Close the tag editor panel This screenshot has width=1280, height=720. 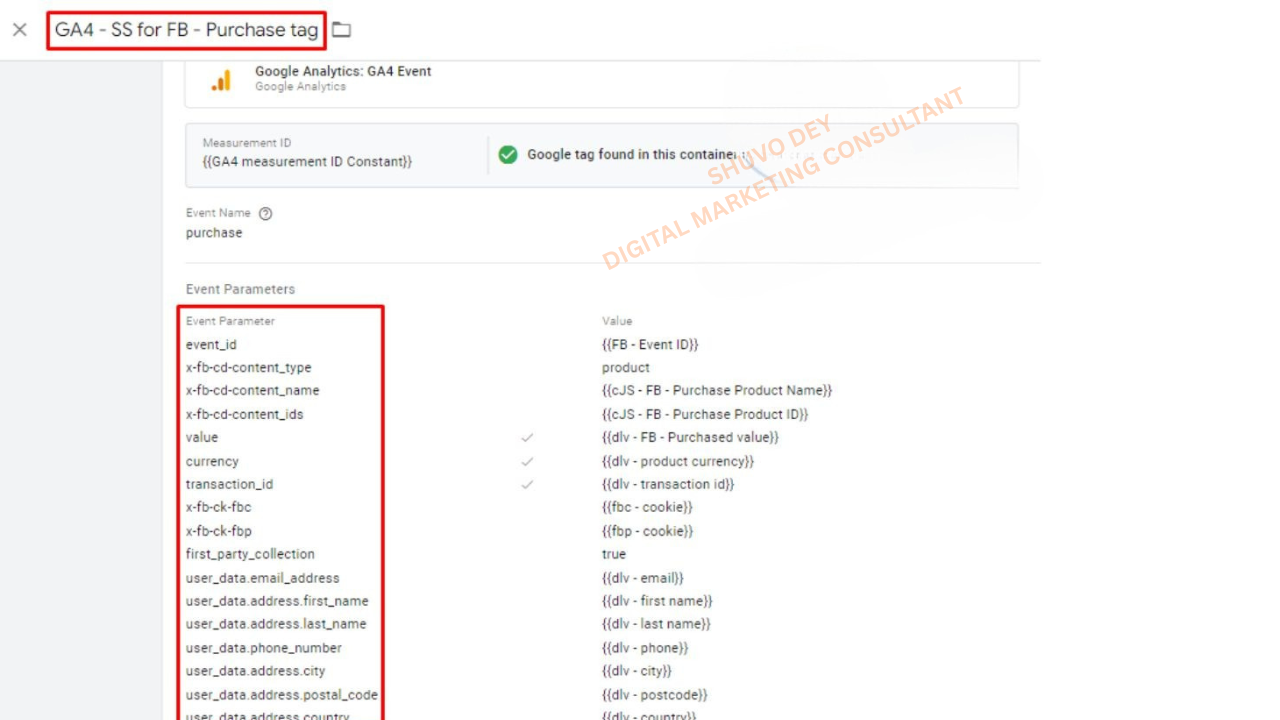[20, 30]
